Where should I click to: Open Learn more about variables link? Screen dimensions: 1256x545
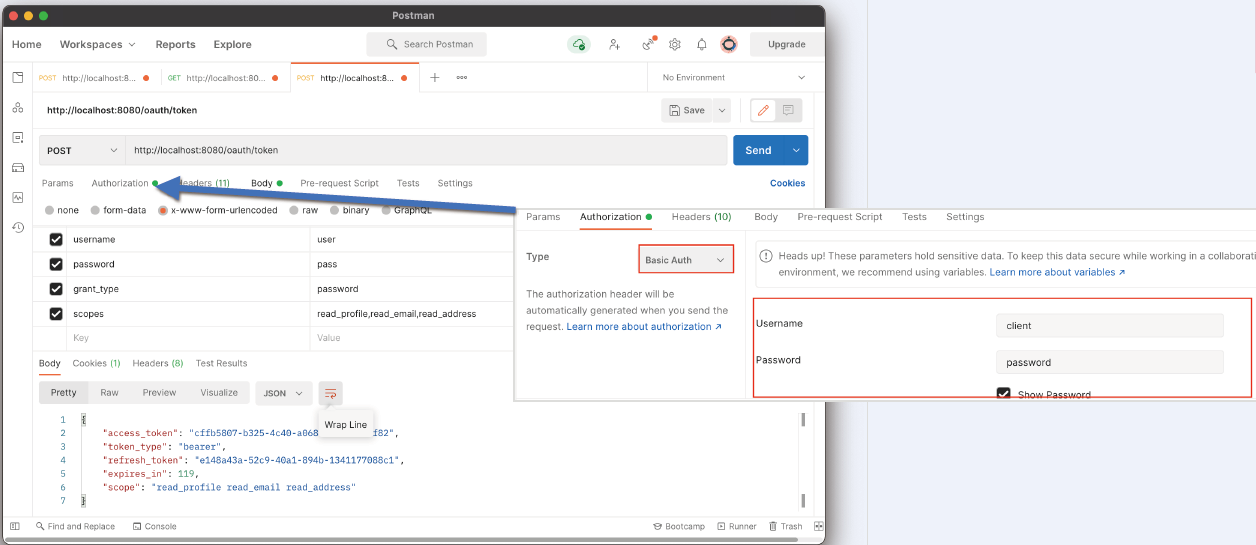click(1057, 272)
